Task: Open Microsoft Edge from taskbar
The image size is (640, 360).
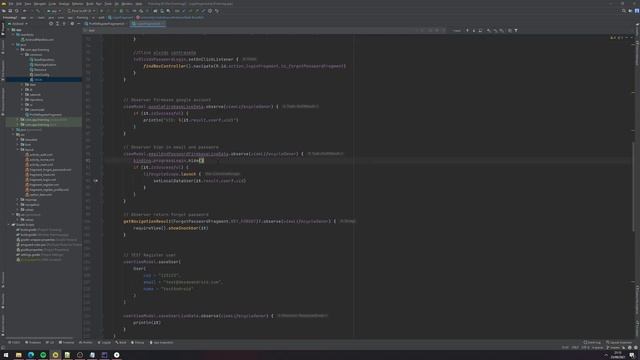Action: point(31,355)
